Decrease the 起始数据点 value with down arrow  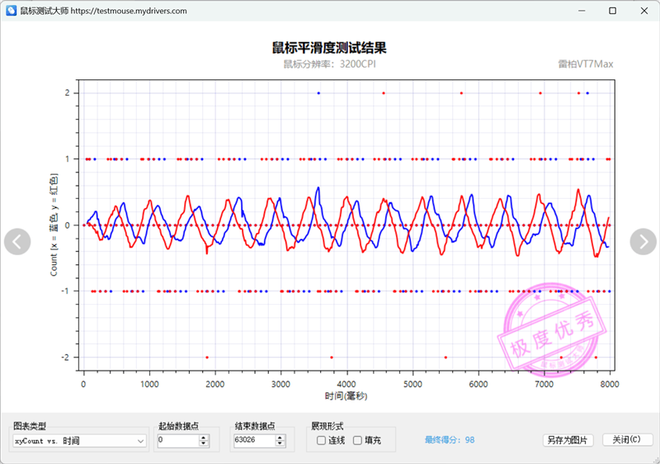(x=206, y=444)
